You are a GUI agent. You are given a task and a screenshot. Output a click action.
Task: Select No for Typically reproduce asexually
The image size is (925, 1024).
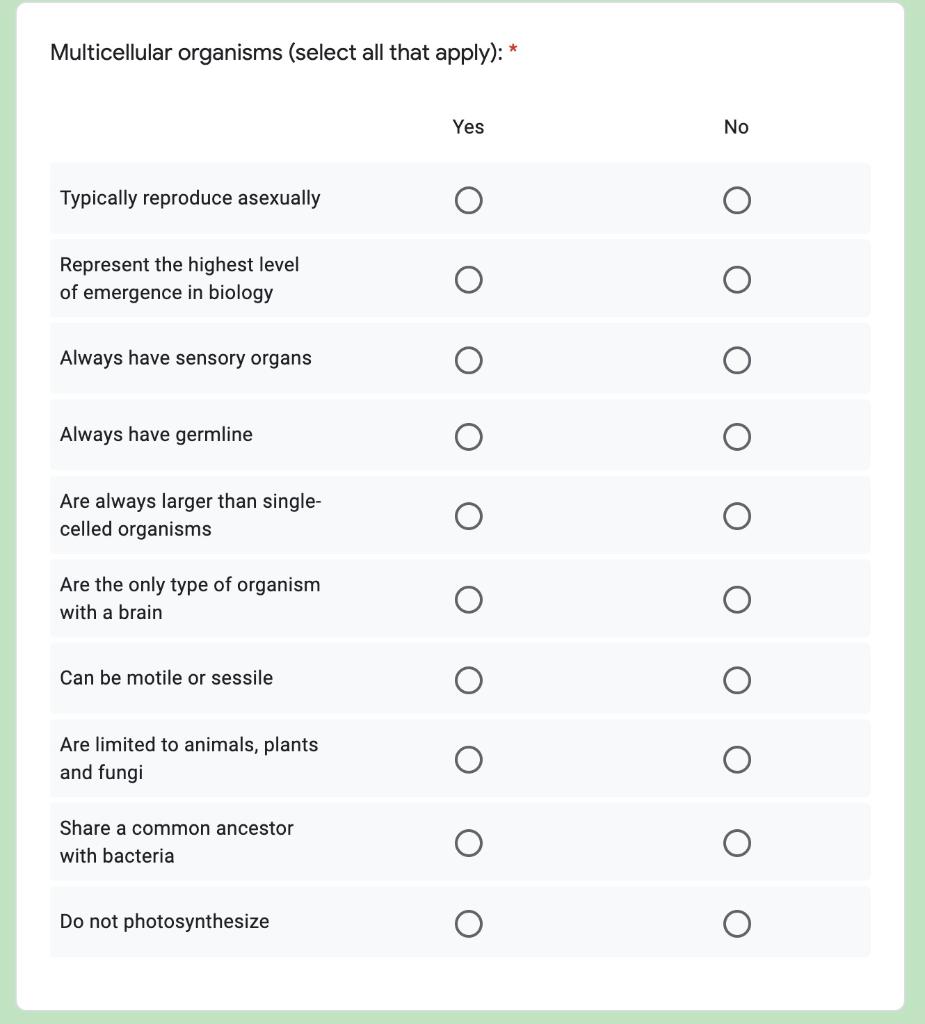coord(737,200)
